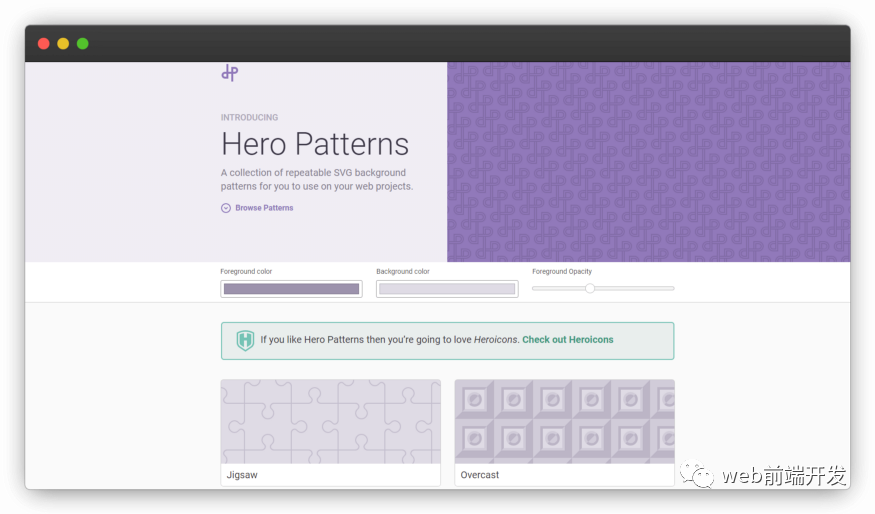Click the purple pattern preview panel
The height and width of the screenshot is (514, 875).
coord(648,162)
